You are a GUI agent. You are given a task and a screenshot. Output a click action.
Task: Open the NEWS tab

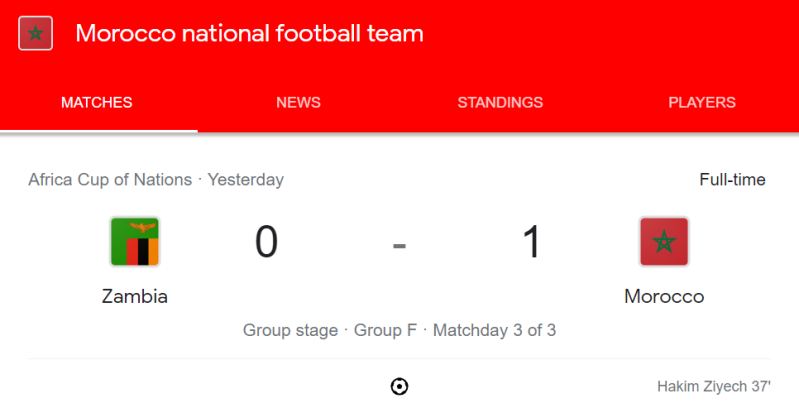pyautogui.click(x=298, y=102)
